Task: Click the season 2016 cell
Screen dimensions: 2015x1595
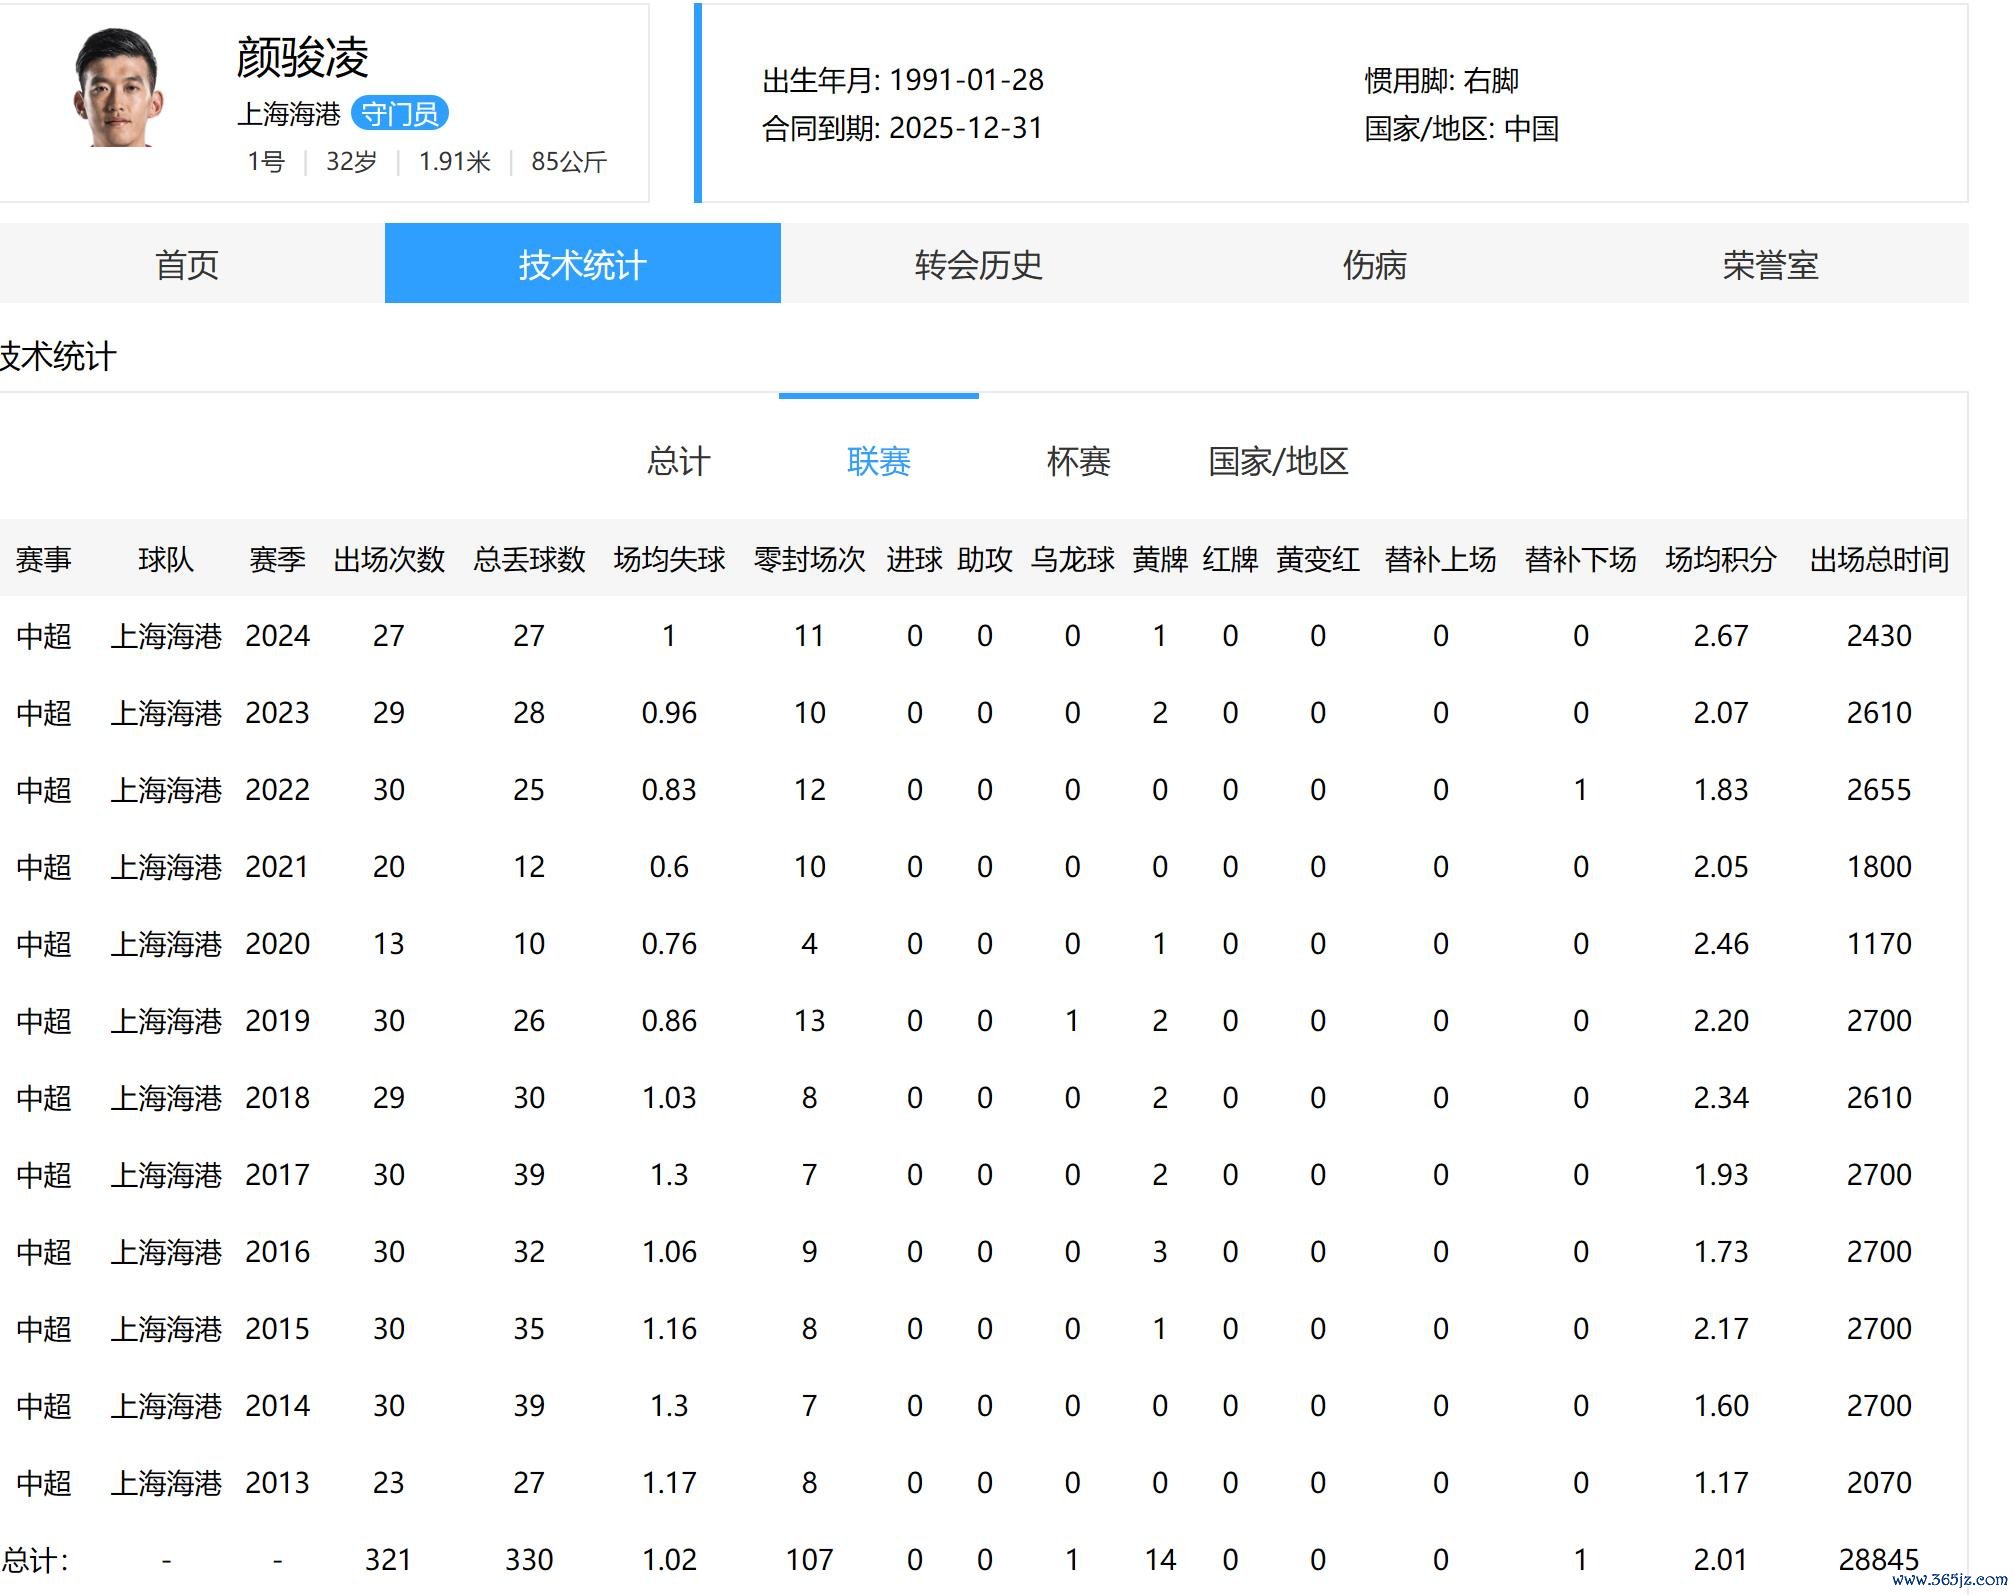Action: click(277, 1252)
